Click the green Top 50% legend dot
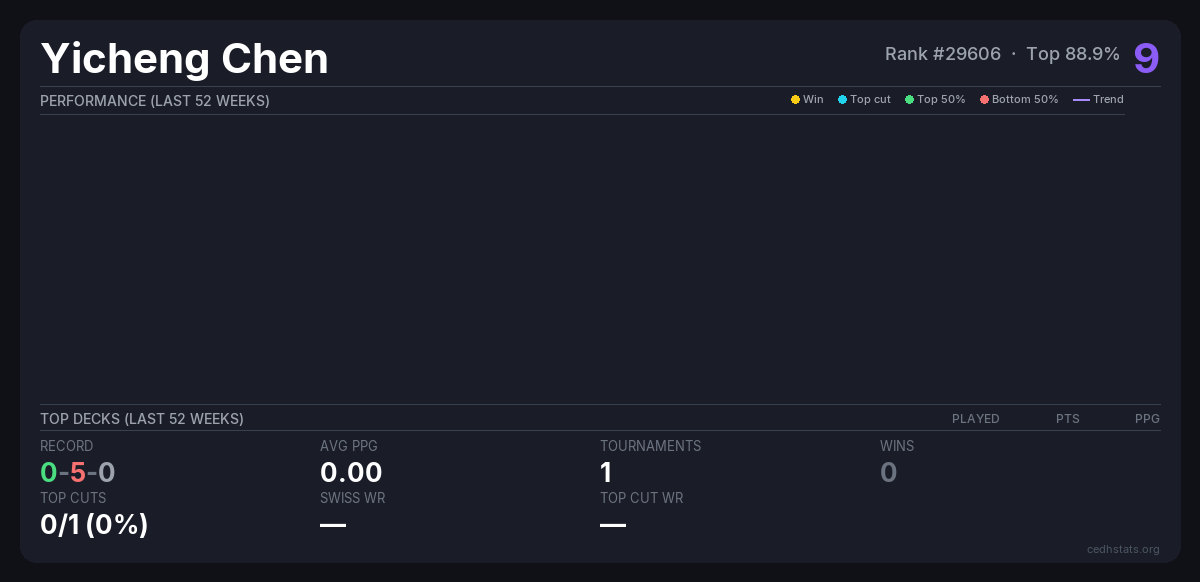 [x=909, y=100]
